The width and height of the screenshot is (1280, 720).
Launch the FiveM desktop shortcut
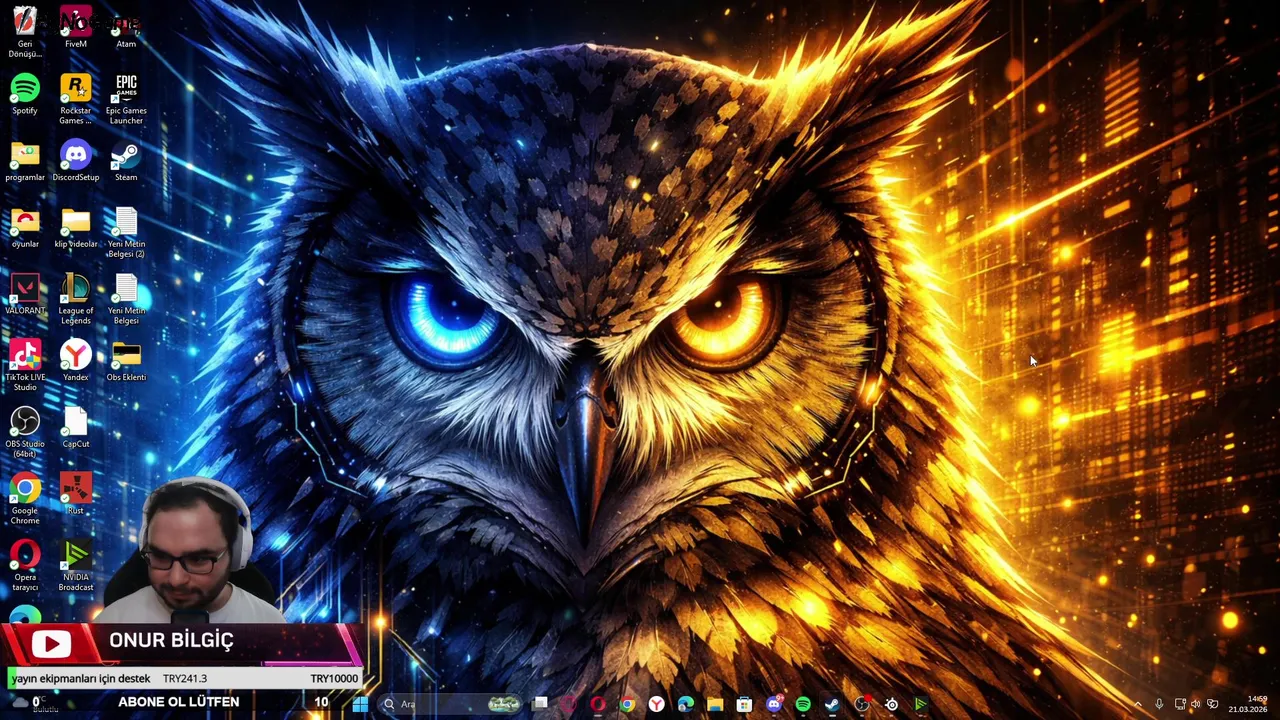click(x=76, y=28)
